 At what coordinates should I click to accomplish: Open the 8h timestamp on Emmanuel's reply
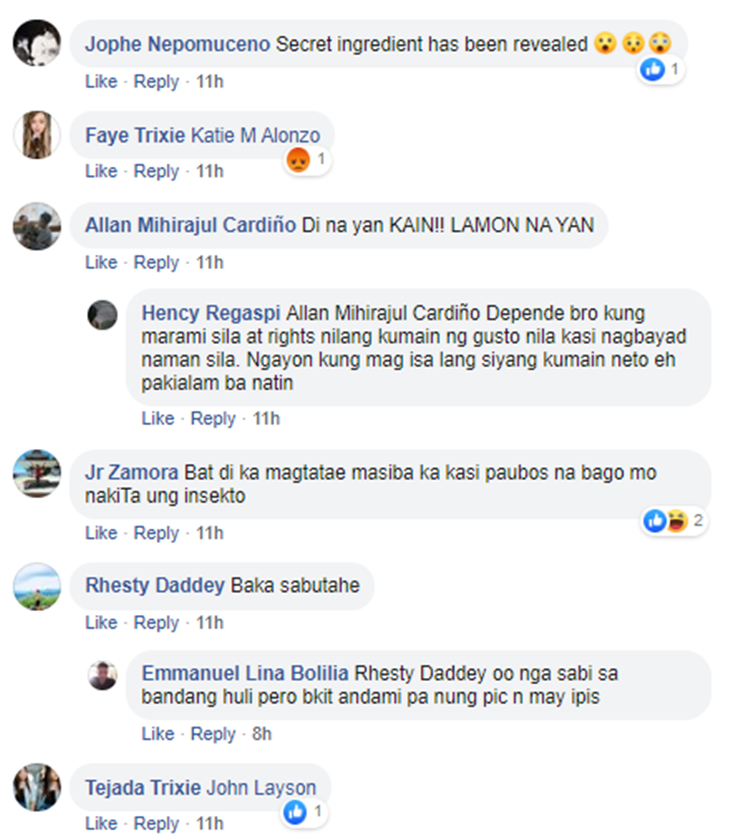[262, 734]
